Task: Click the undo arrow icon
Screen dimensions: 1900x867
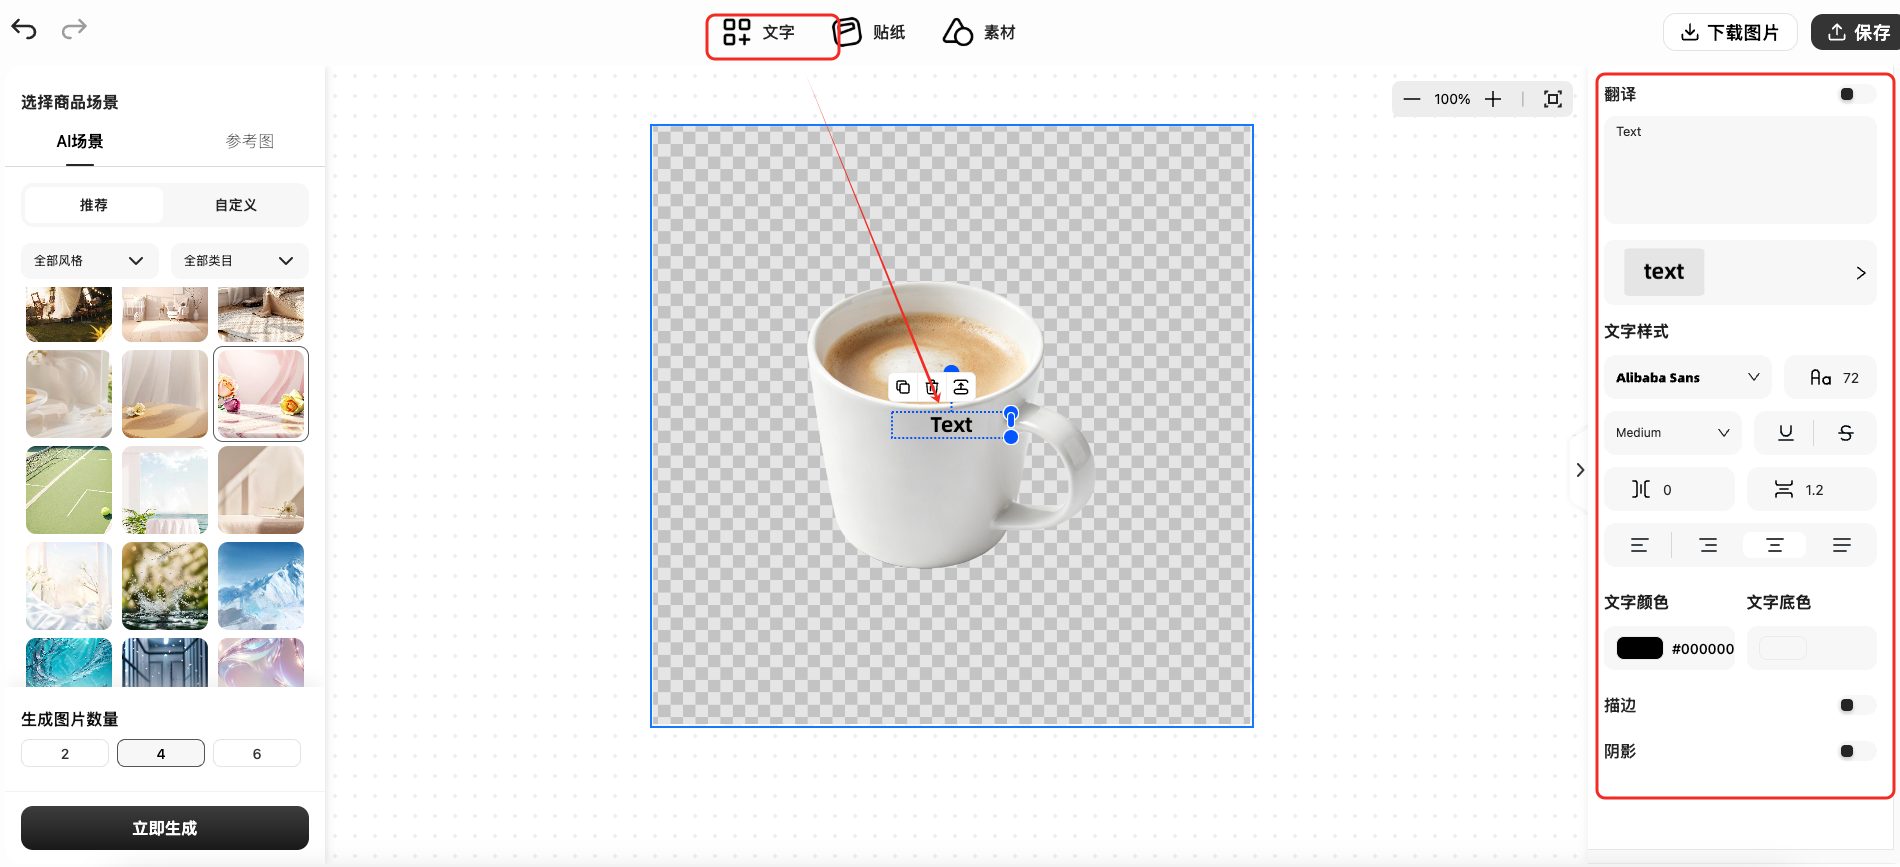Action: point(24,30)
